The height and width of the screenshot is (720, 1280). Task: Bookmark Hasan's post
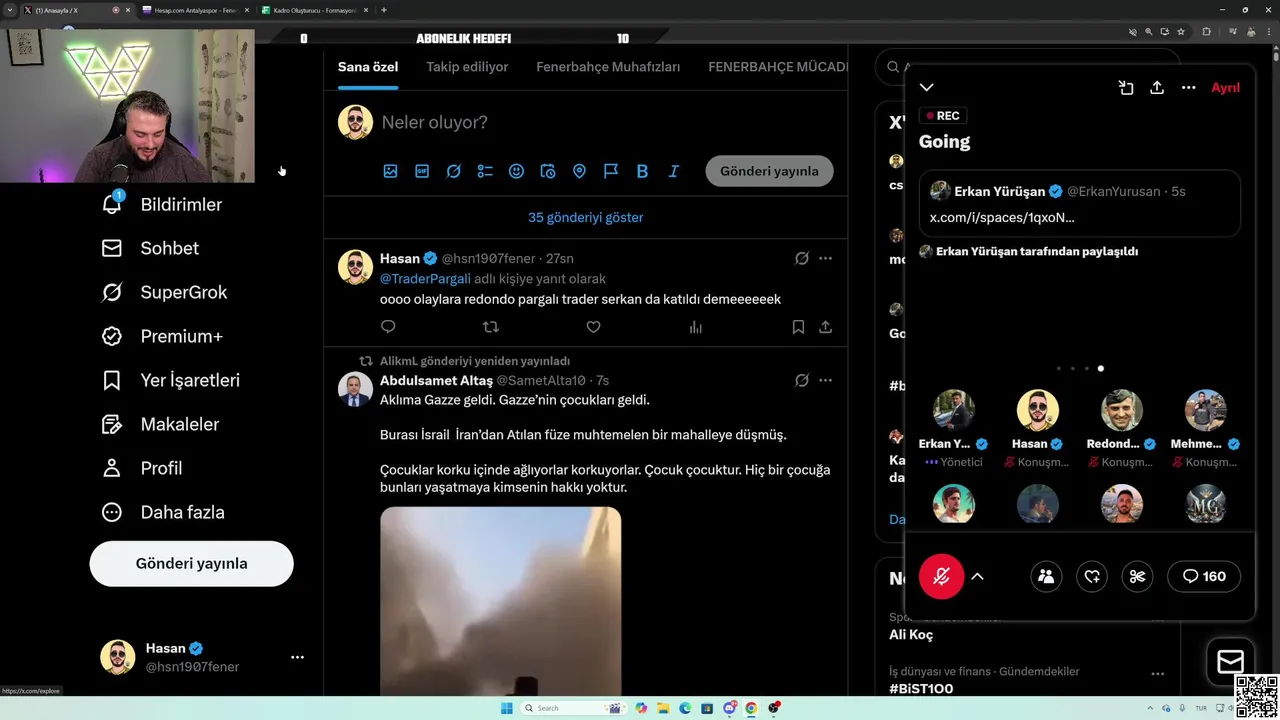pos(798,327)
